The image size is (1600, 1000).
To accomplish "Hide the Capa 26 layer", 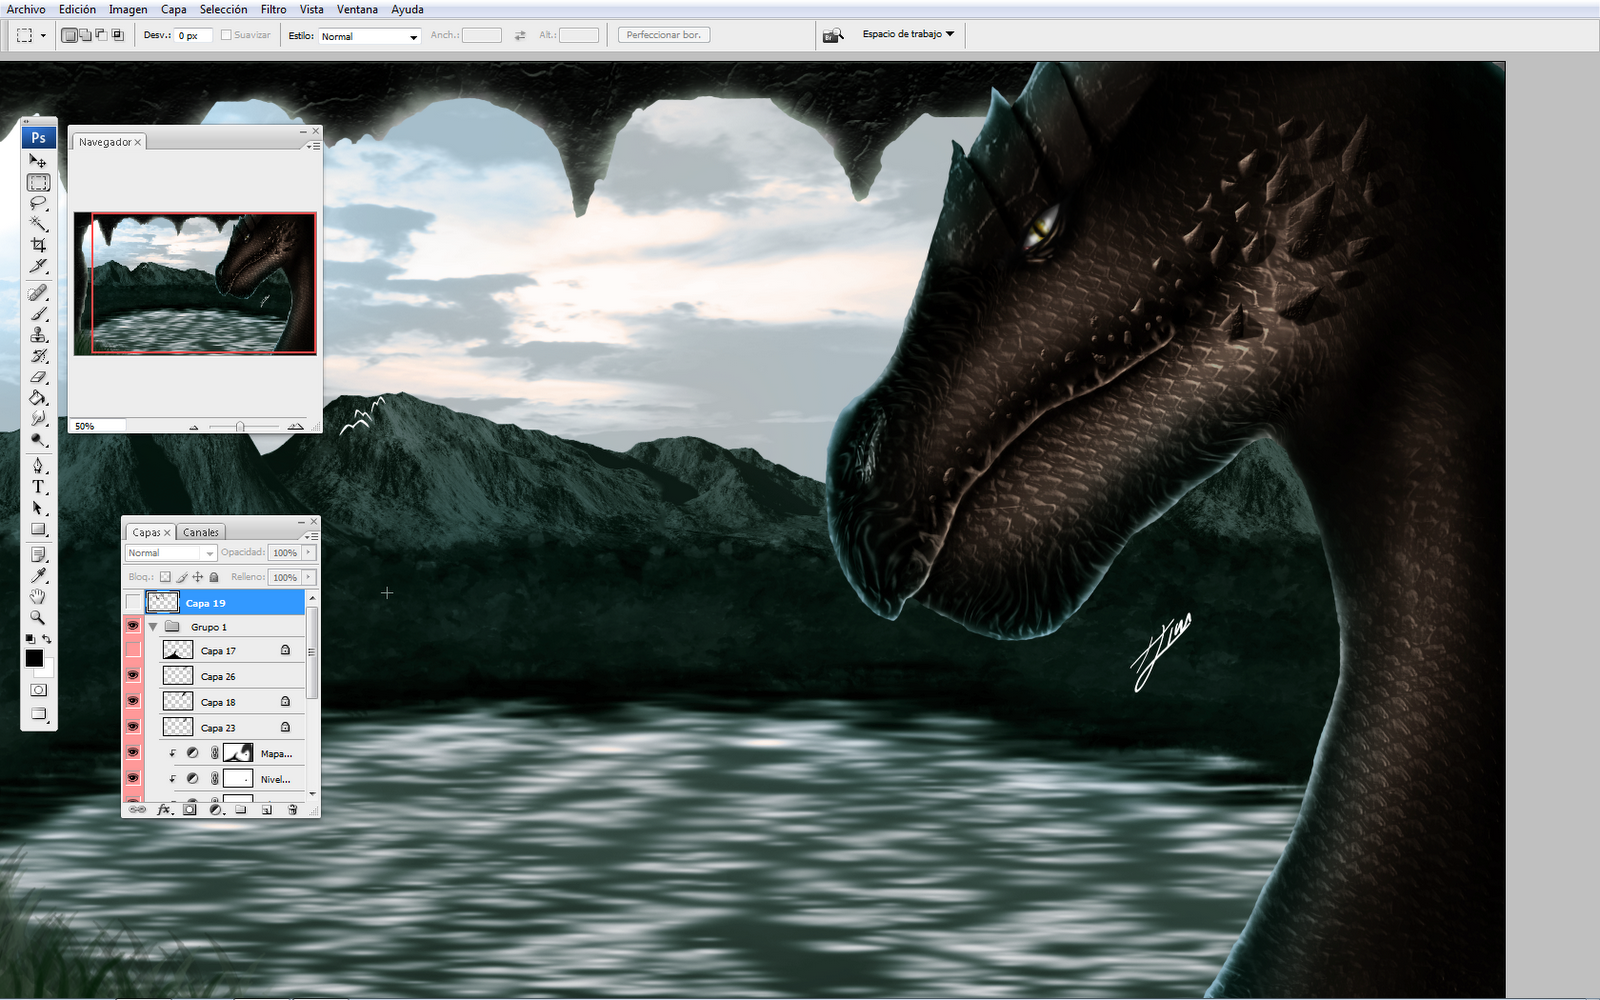I will (x=133, y=676).
